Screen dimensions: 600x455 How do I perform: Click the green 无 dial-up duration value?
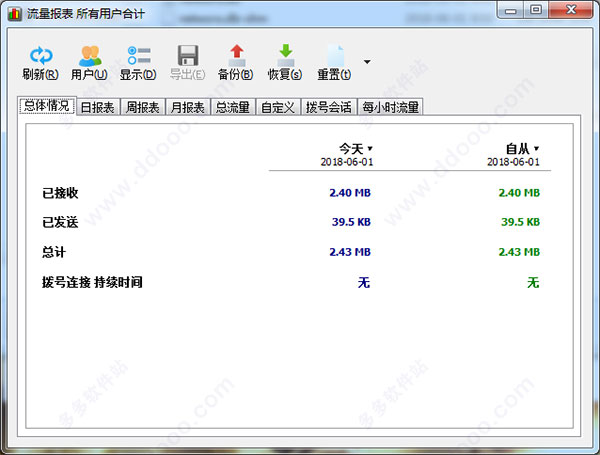pyautogui.click(x=533, y=283)
